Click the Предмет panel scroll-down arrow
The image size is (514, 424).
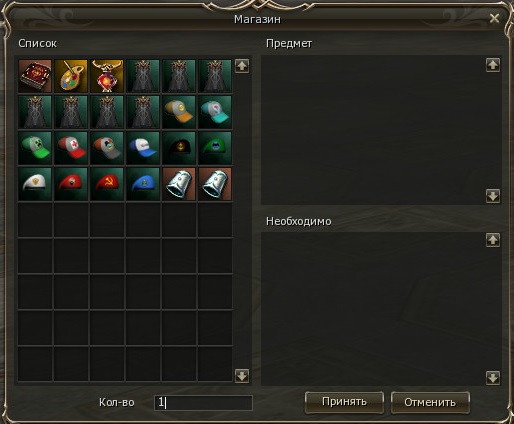click(493, 196)
